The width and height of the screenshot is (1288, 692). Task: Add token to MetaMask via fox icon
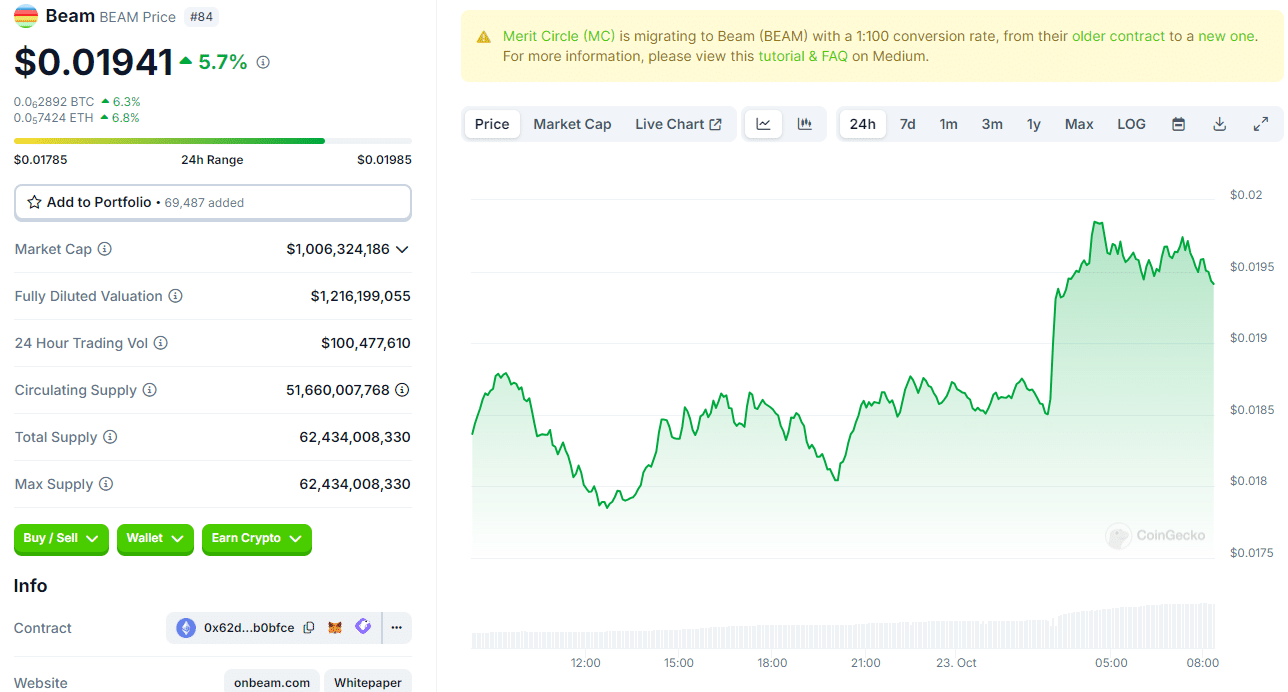click(336, 628)
